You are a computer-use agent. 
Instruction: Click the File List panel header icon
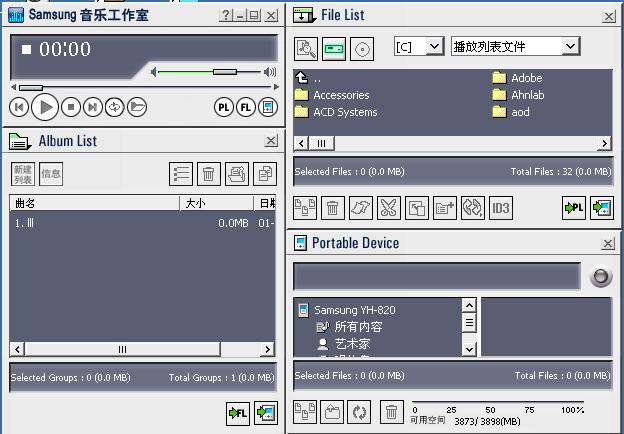tap(304, 15)
